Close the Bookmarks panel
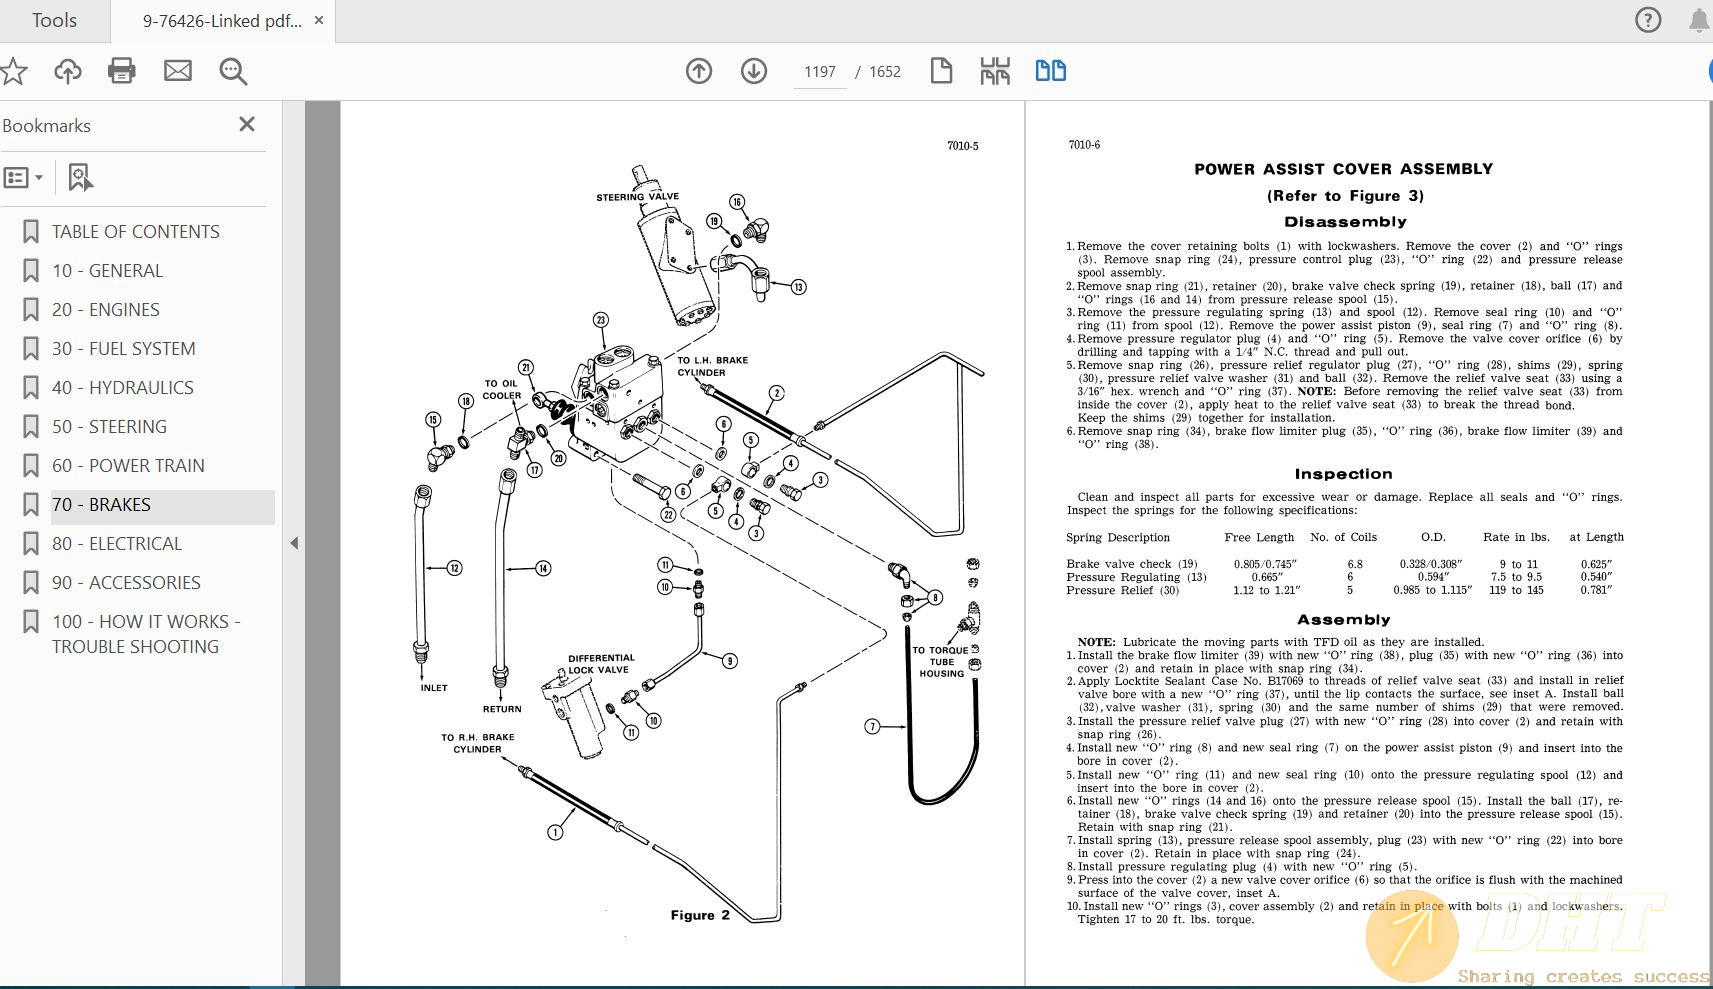Image resolution: width=1713 pixels, height=989 pixels. tap(247, 125)
